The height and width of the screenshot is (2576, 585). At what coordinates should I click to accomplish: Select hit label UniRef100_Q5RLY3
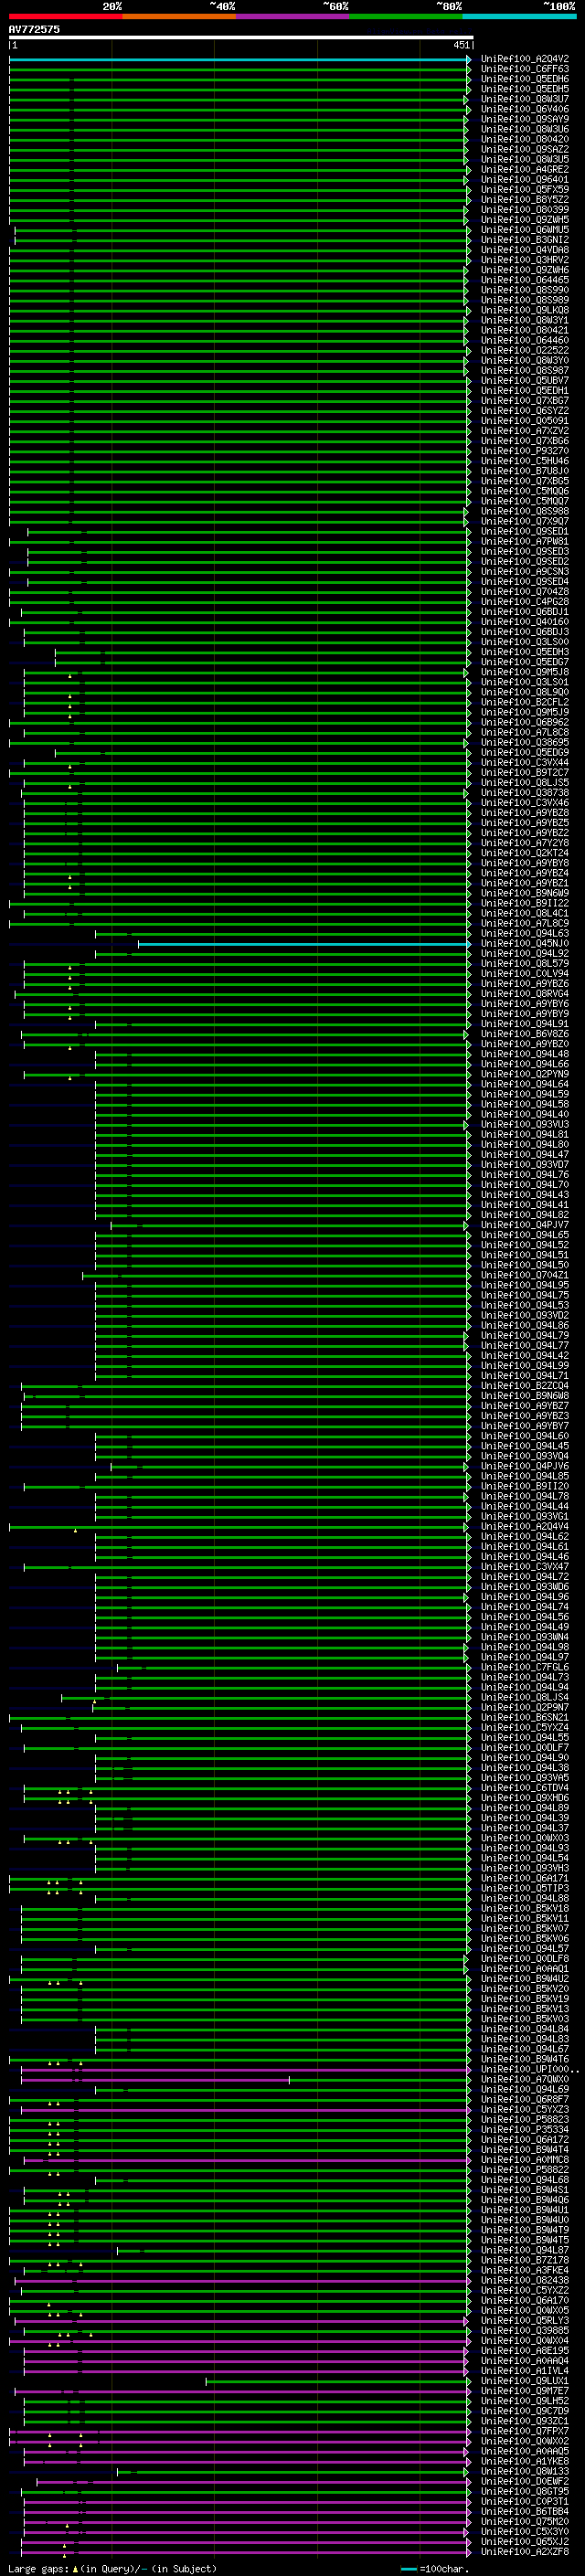point(525,2321)
